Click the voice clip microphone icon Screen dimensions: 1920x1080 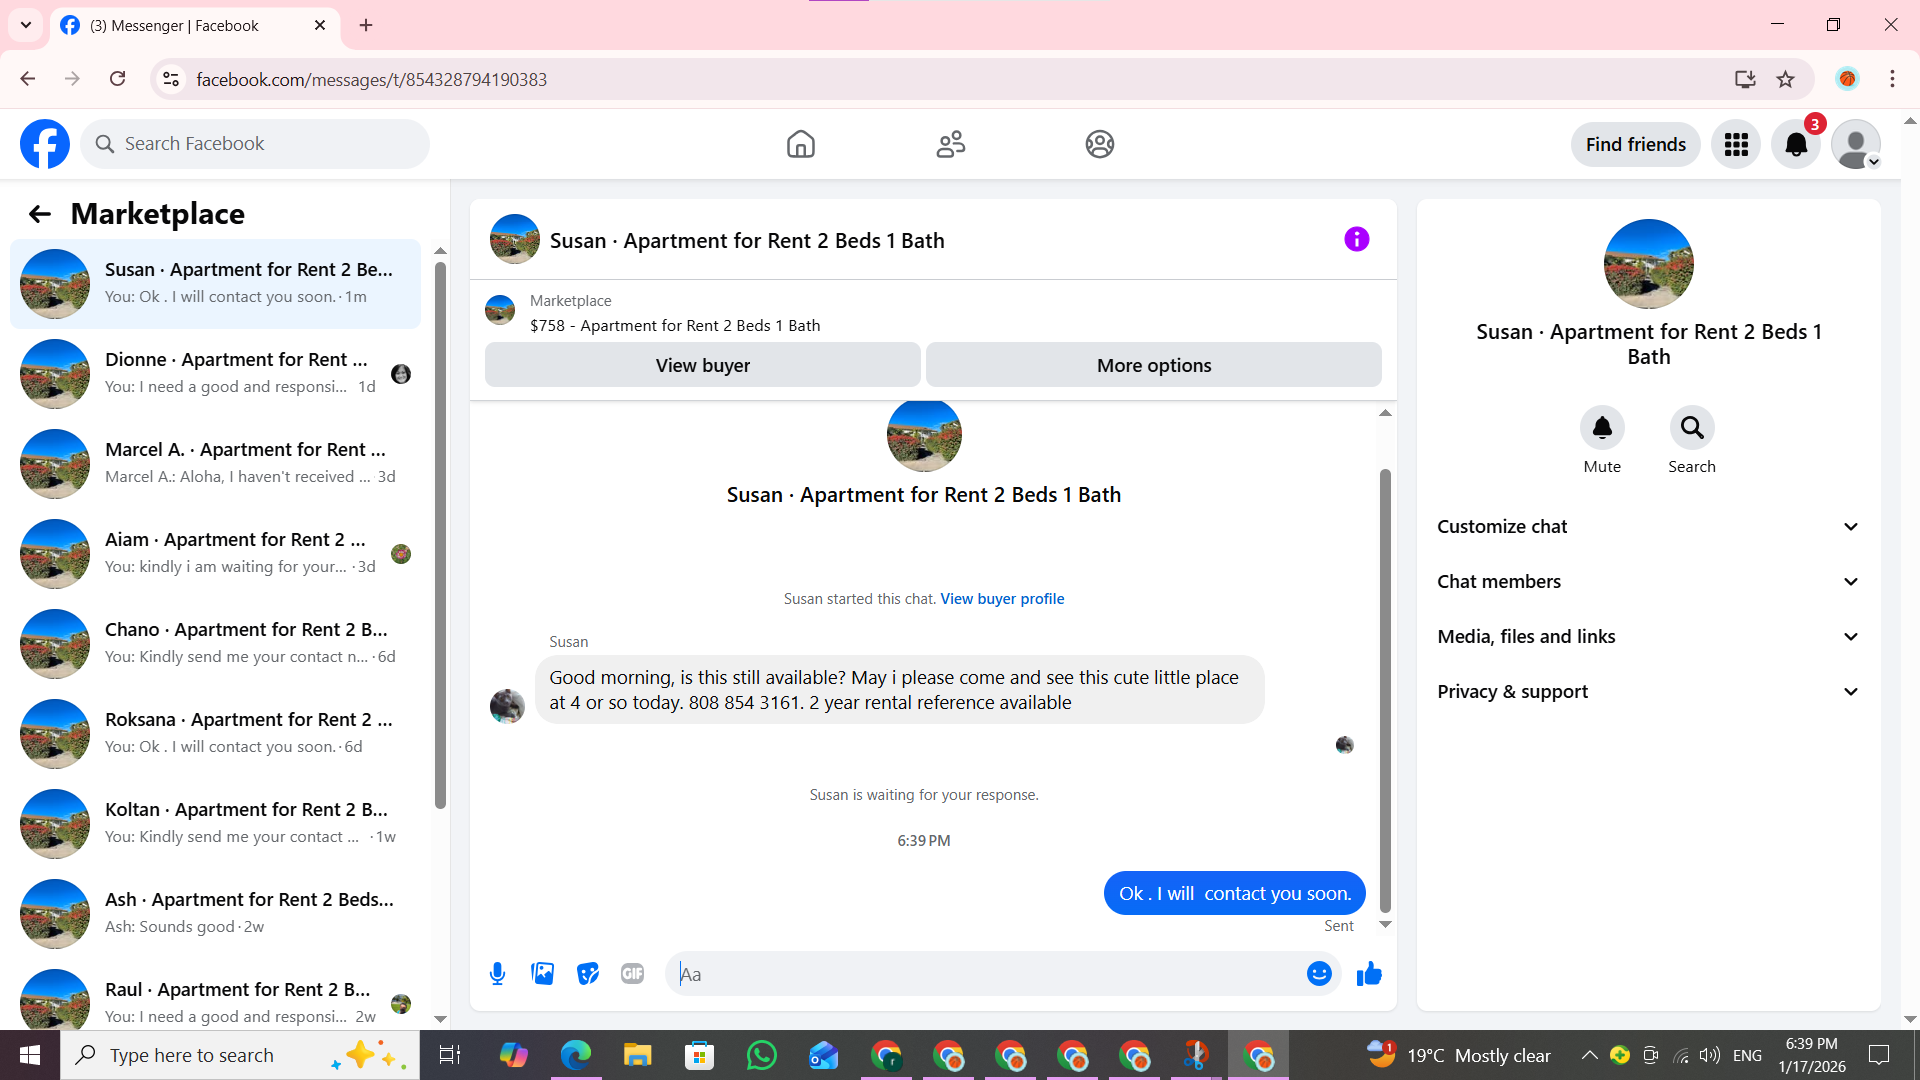pos(497,973)
